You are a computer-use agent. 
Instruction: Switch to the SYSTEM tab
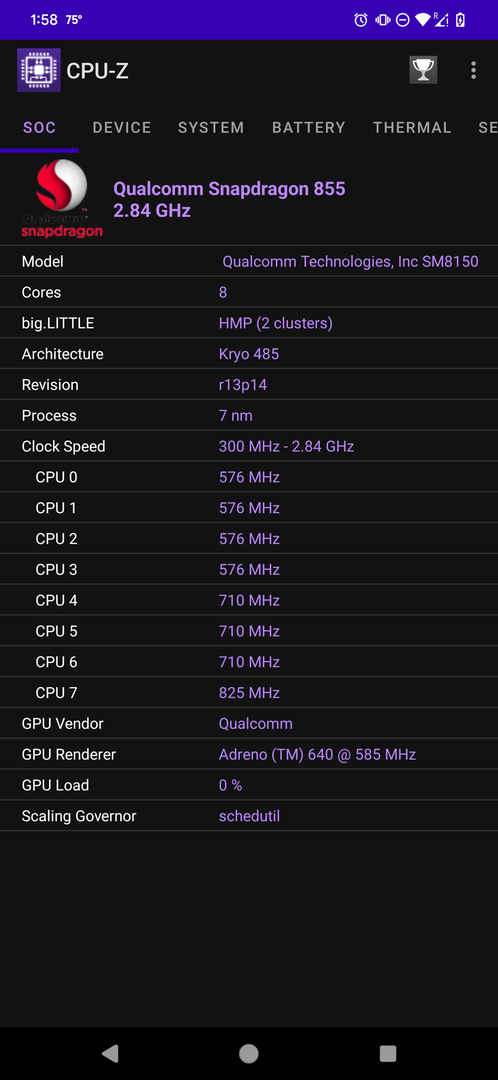211,127
